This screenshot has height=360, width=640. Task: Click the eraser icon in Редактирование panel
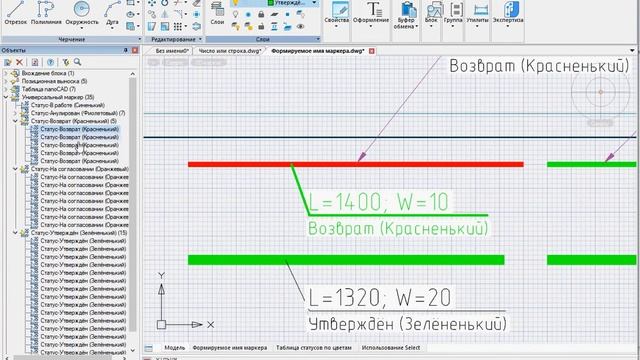[x=197, y=3]
